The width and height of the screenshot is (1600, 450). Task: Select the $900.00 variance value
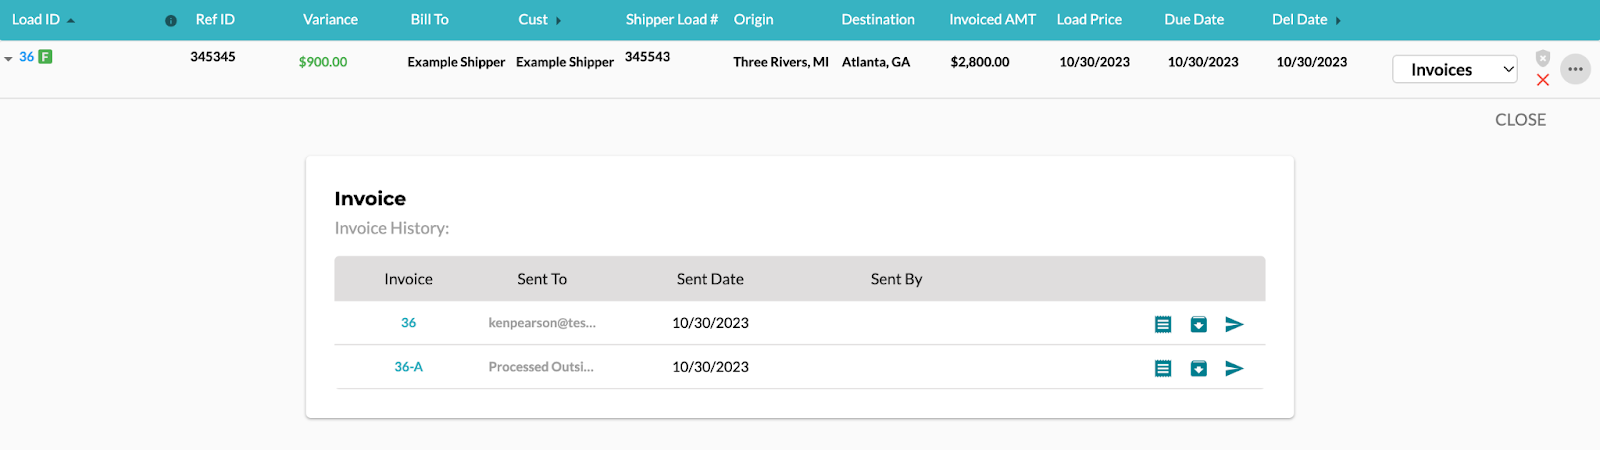tap(323, 62)
